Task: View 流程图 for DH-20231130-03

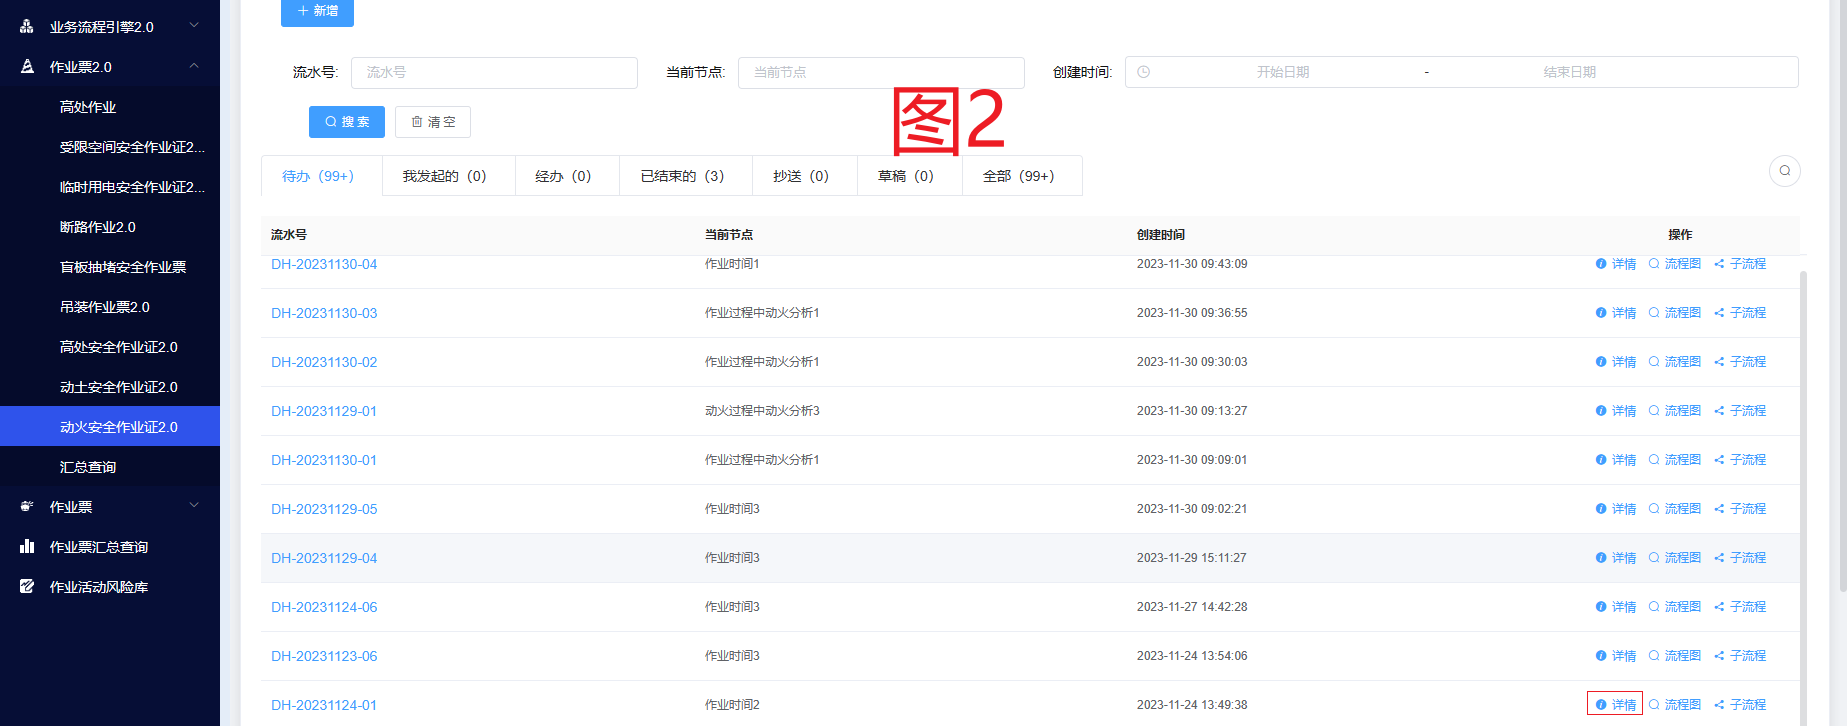Action: pyautogui.click(x=1675, y=313)
